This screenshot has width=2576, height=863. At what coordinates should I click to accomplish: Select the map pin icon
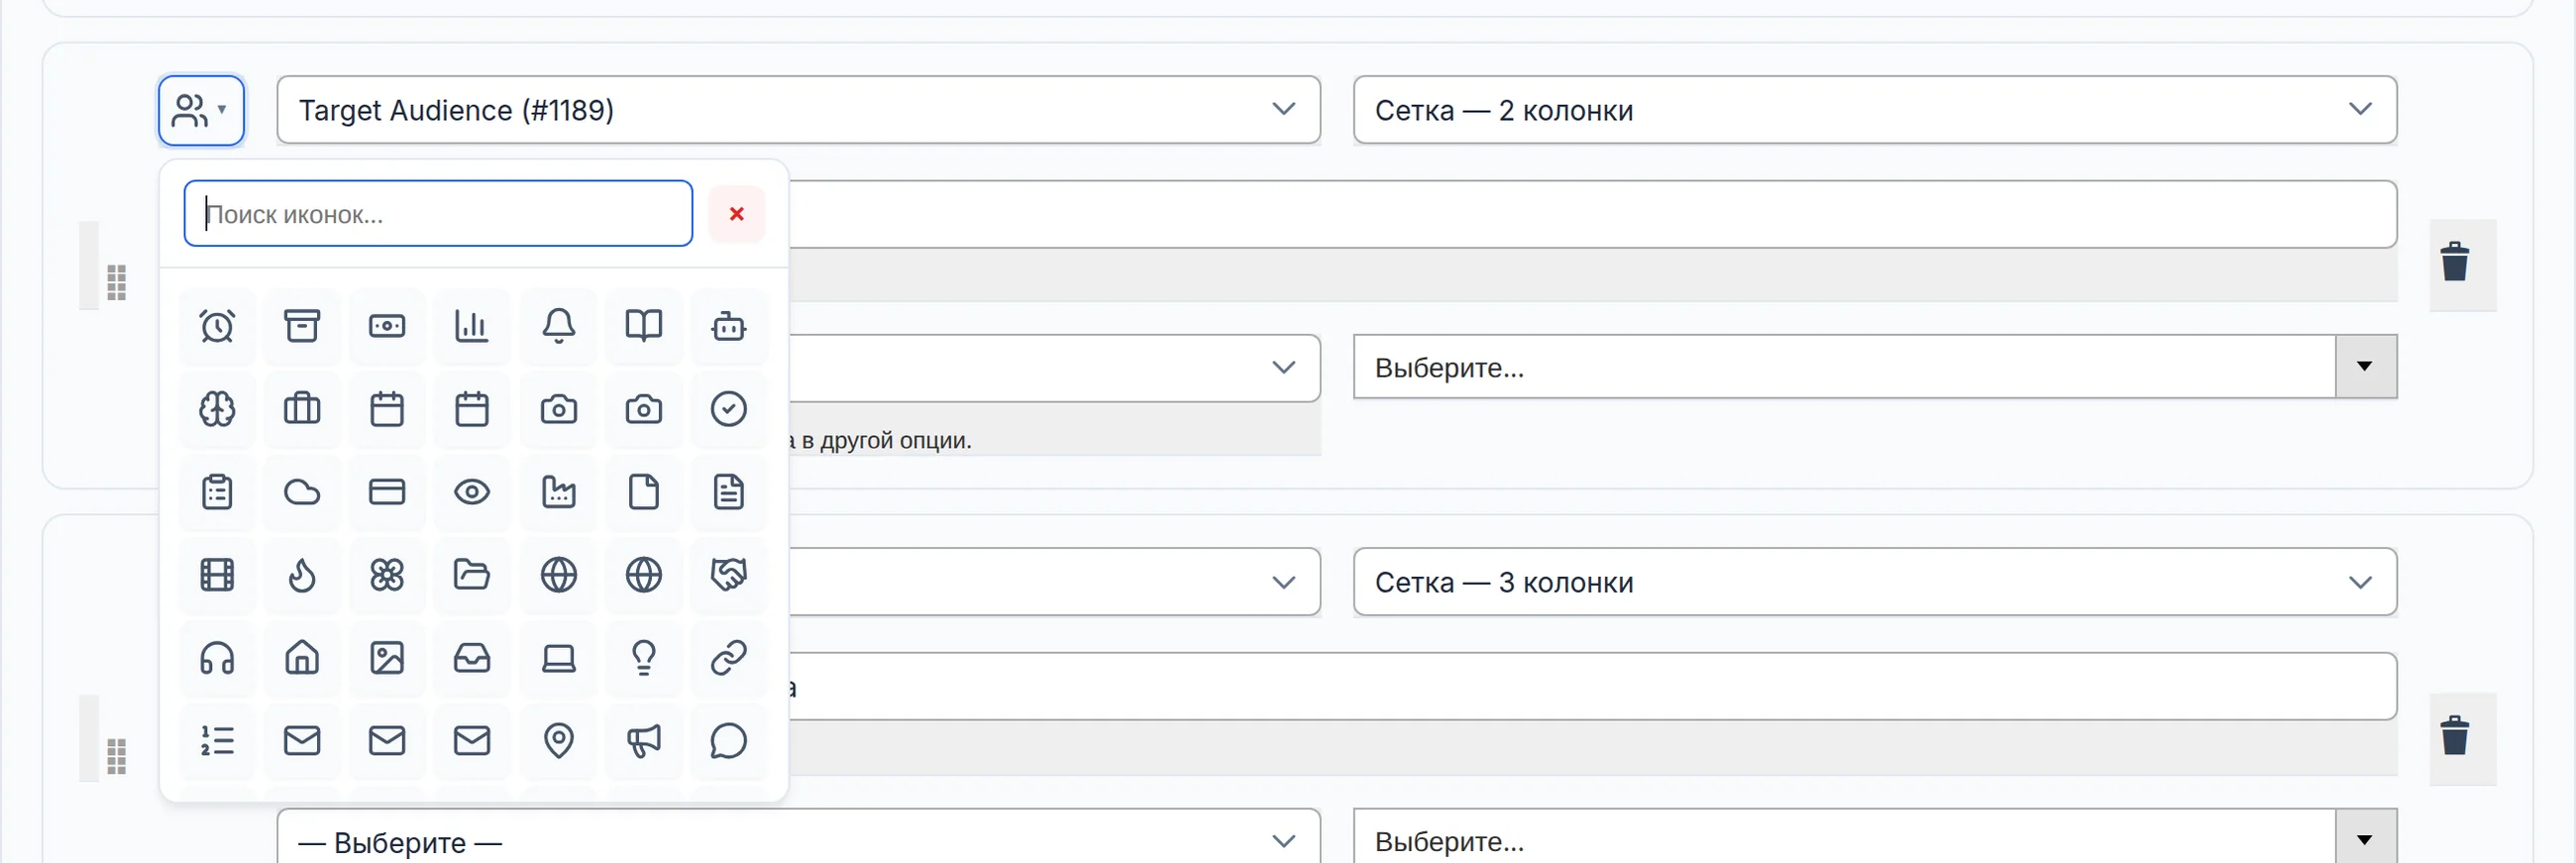[559, 741]
